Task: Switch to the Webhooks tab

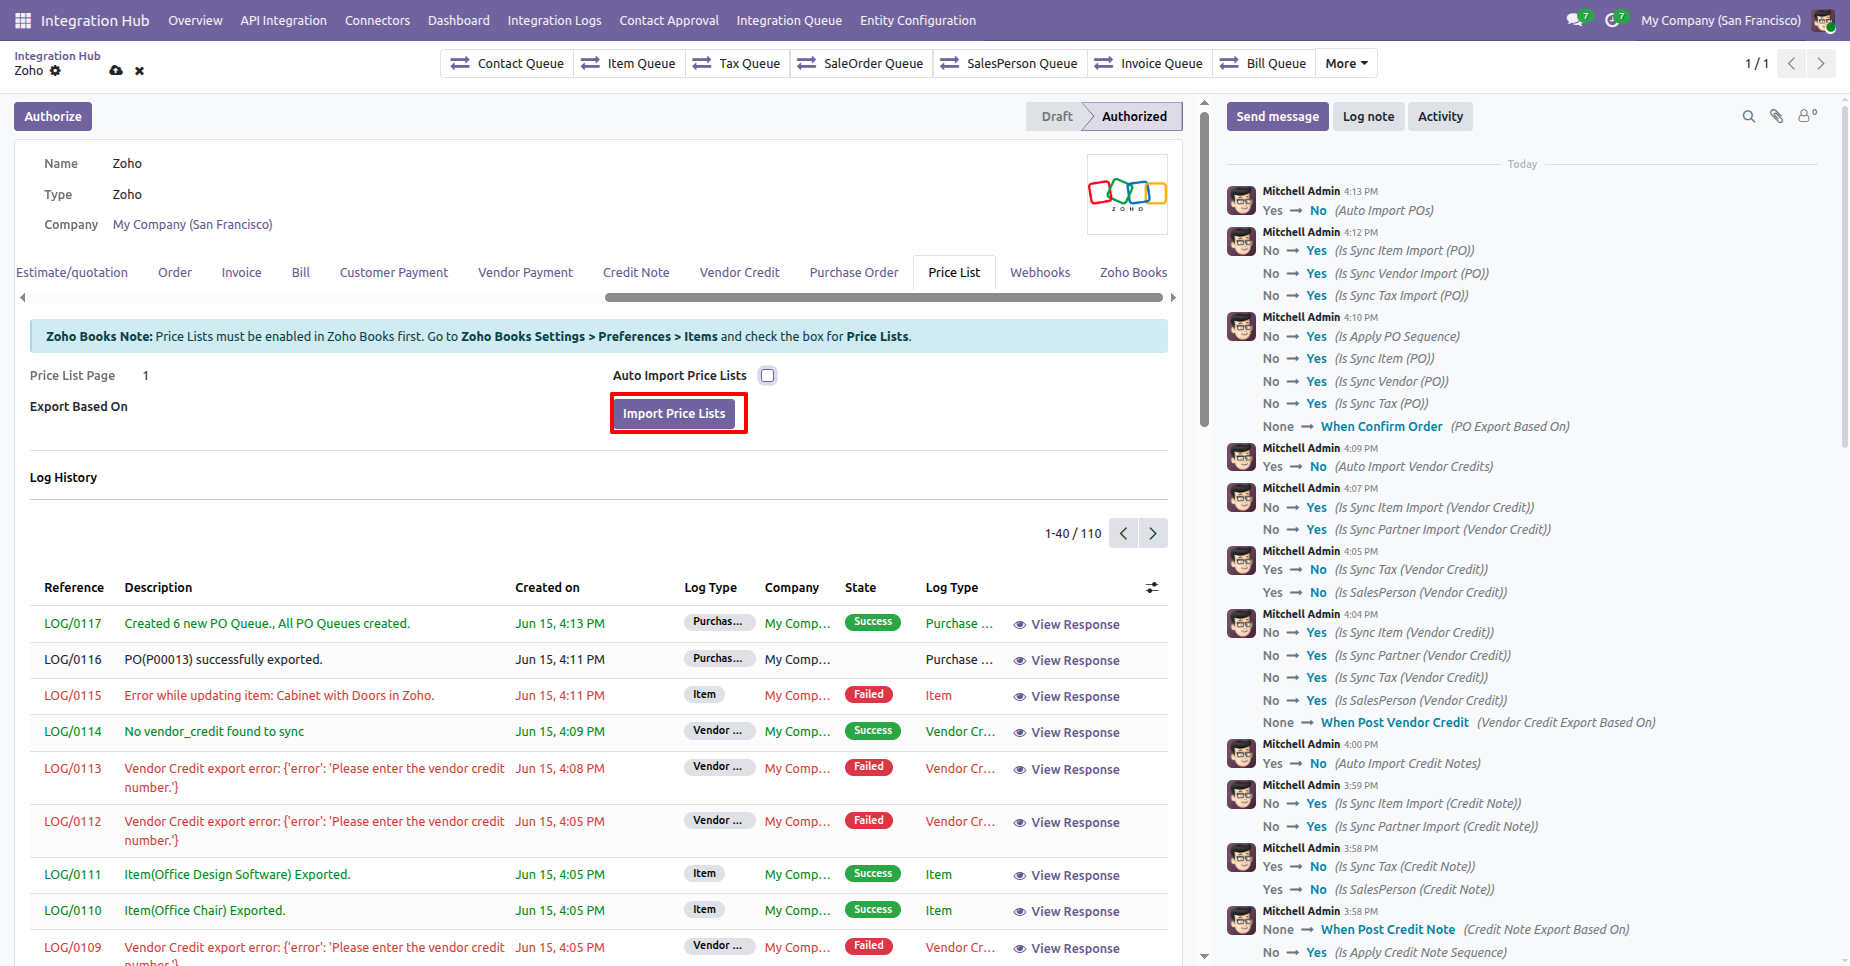Action: point(1040,272)
